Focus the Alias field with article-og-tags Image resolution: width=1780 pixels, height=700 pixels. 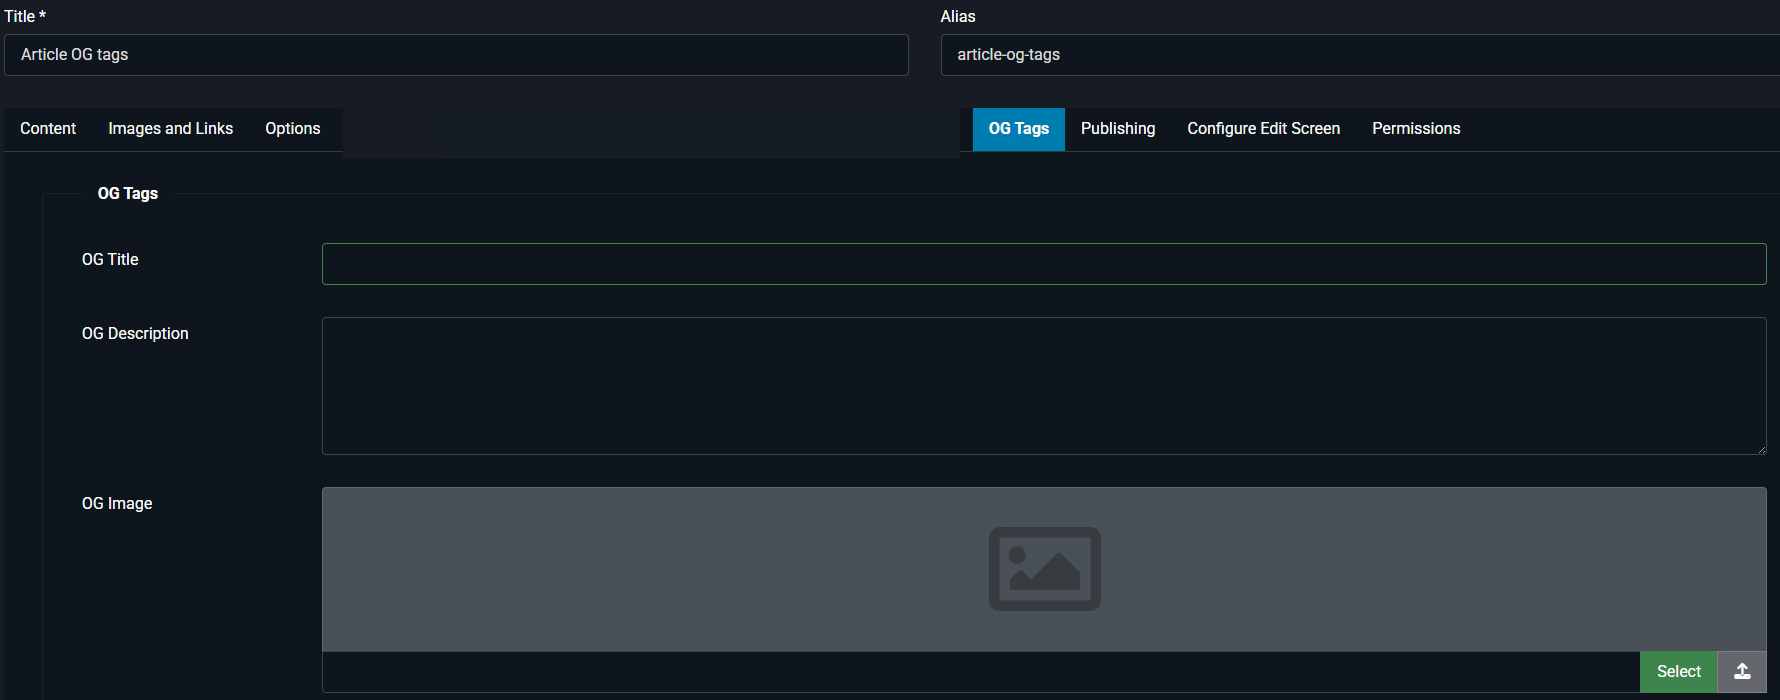click(x=1360, y=55)
